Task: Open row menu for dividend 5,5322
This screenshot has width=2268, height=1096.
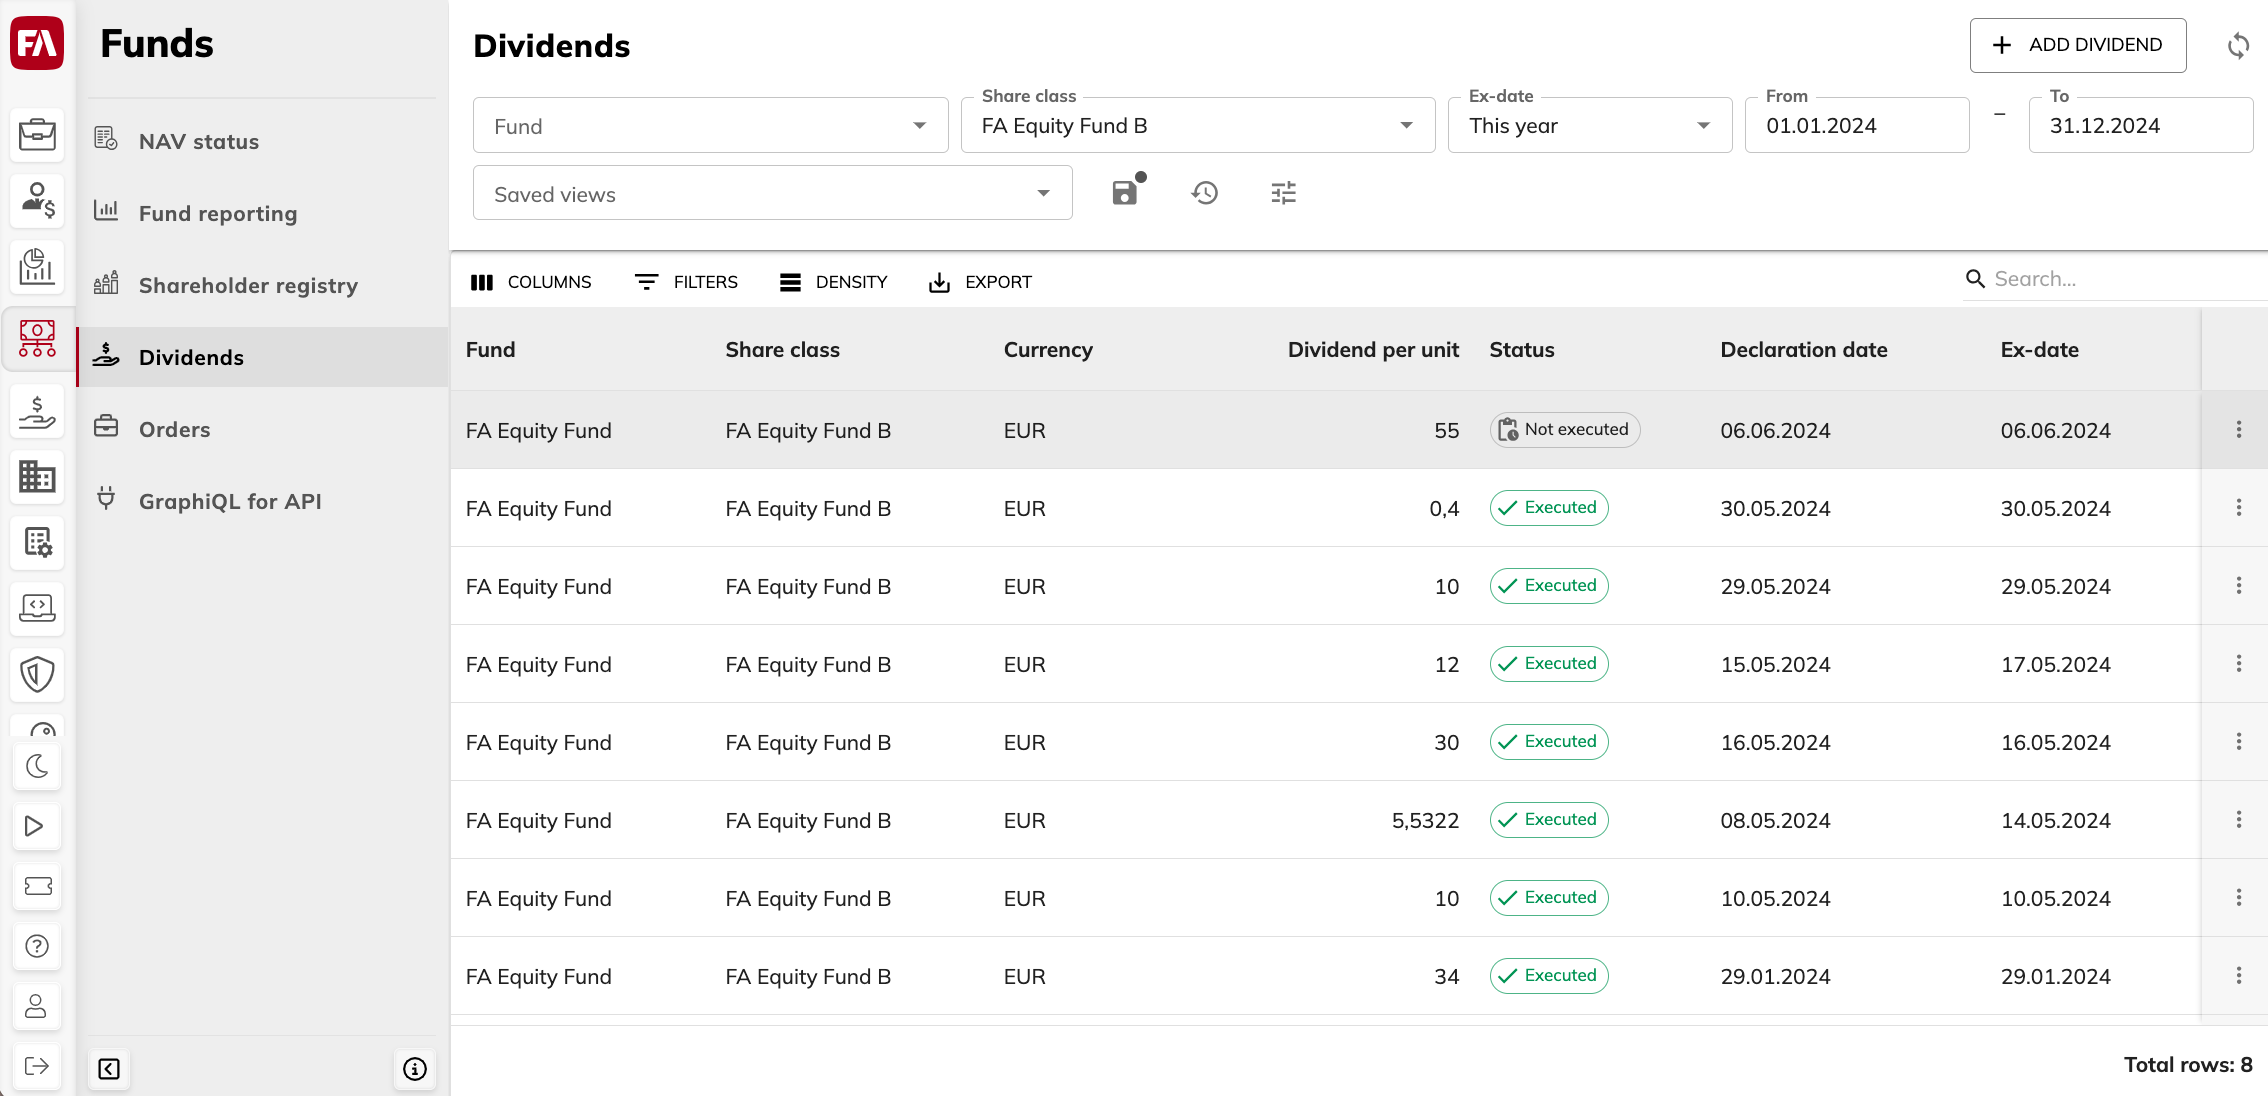Action: click(2238, 820)
